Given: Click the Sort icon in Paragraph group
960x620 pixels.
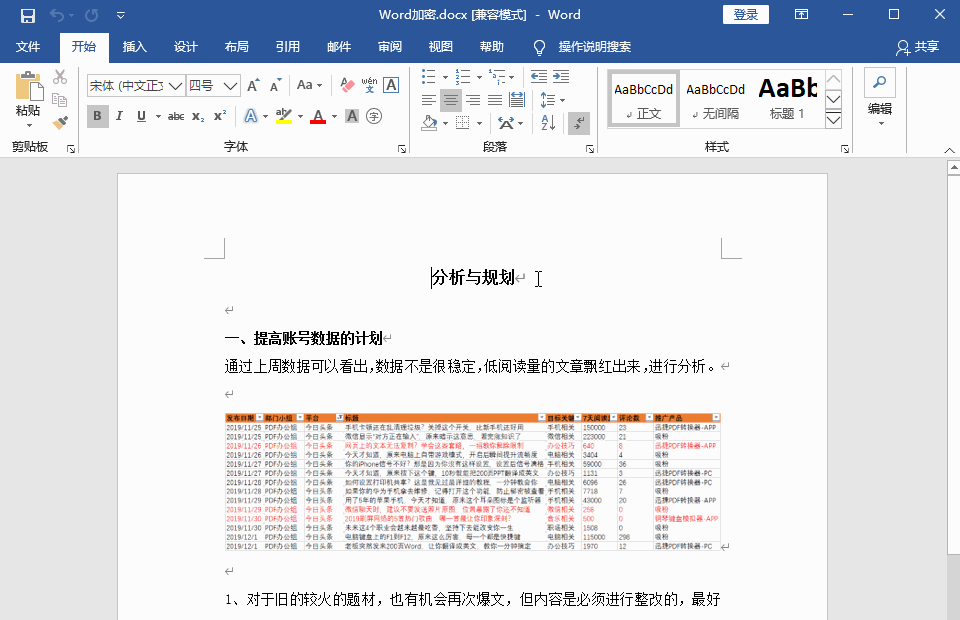Looking at the screenshot, I should pos(547,123).
